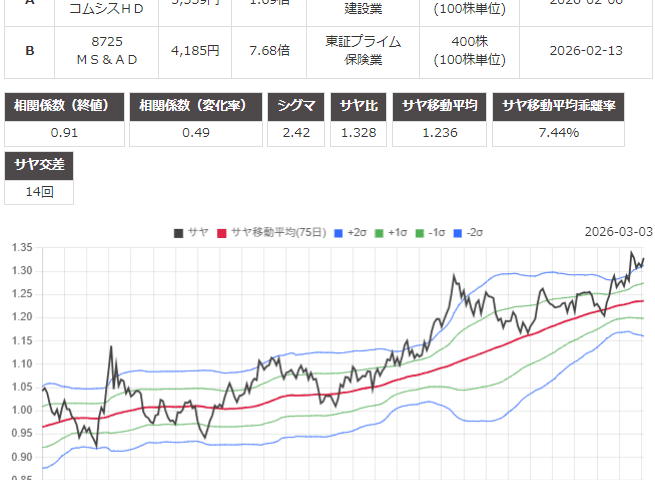The width and height of the screenshot is (655, 480).
Task: Click the 7.44% deviation rate value
Action: click(x=572, y=133)
